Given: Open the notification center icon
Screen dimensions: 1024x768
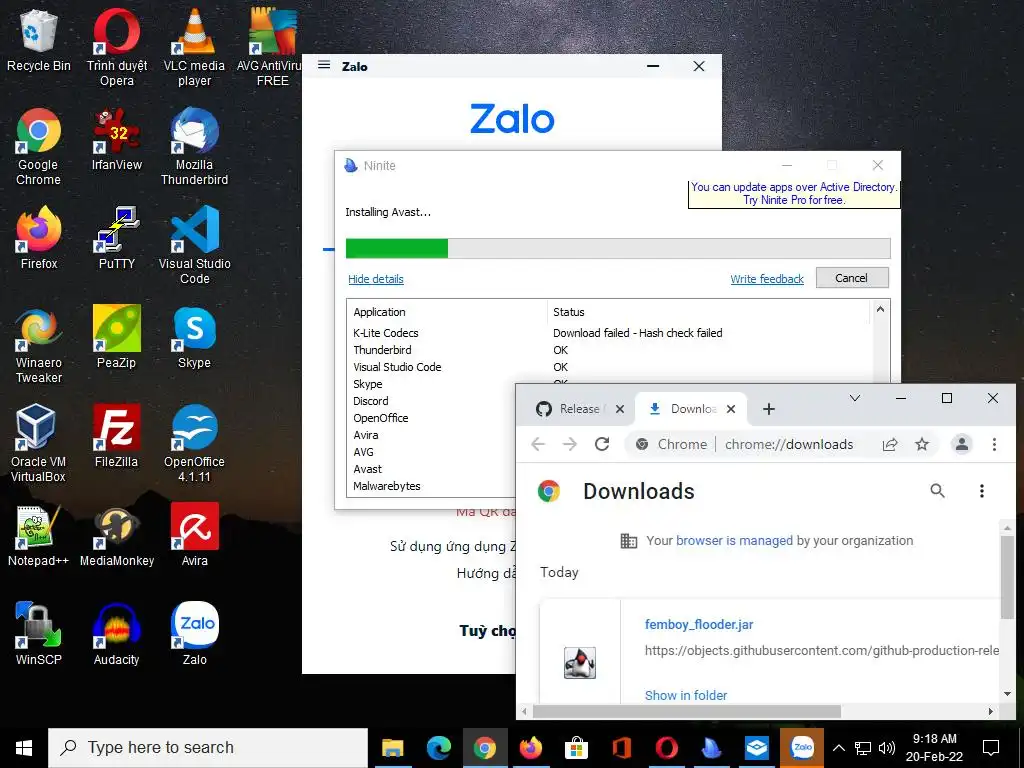Looking at the screenshot, I should (x=991, y=748).
